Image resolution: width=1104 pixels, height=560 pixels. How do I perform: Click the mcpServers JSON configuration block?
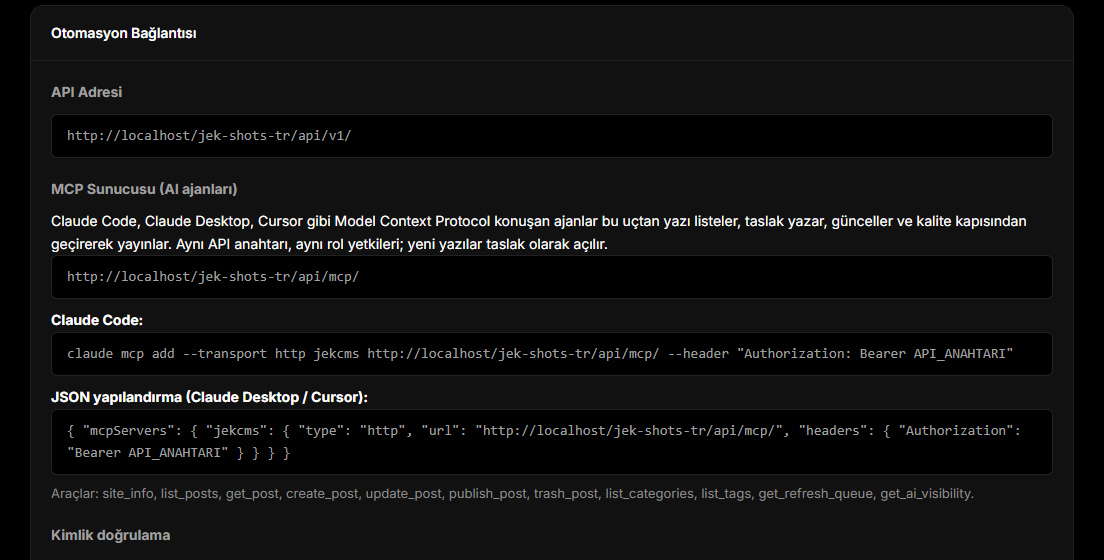coord(551,442)
